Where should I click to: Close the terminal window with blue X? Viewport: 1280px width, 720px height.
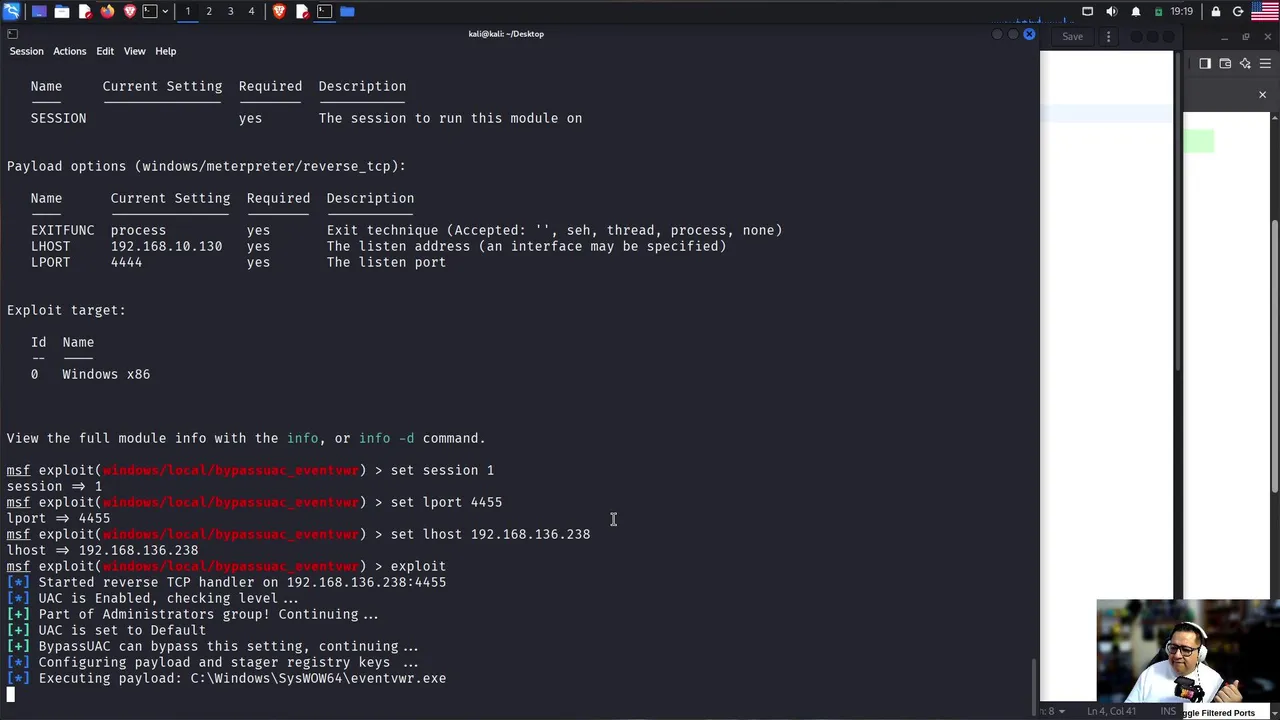(1029, 34)
